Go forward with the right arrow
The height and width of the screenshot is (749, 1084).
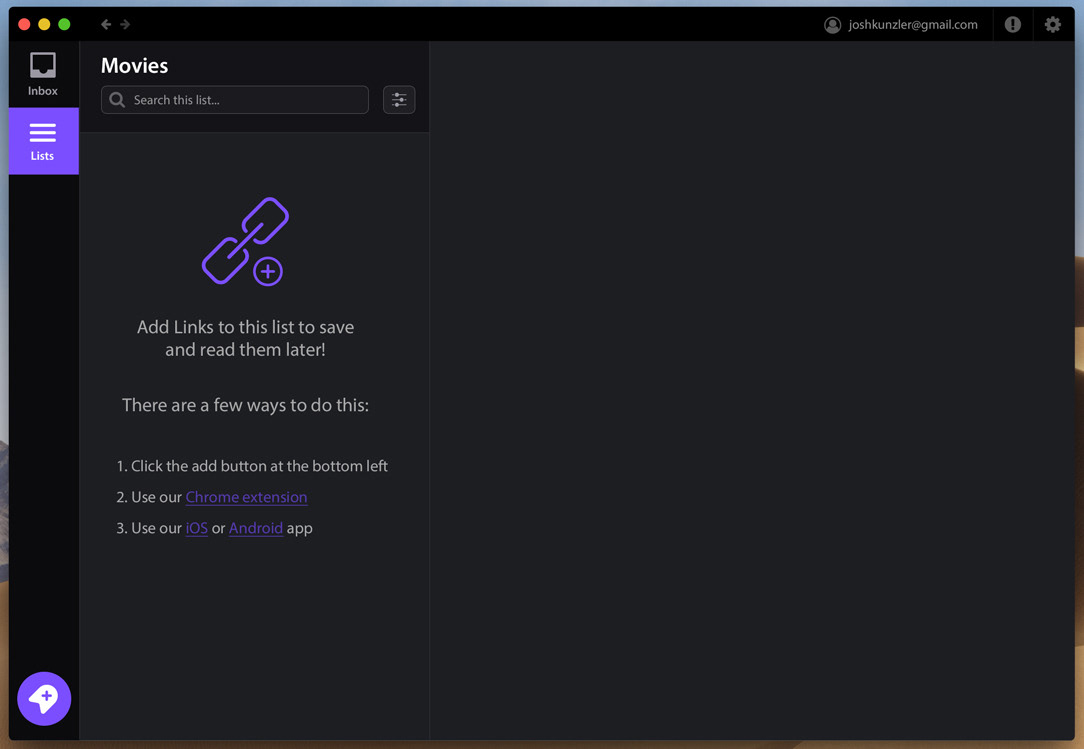[125, 24]
